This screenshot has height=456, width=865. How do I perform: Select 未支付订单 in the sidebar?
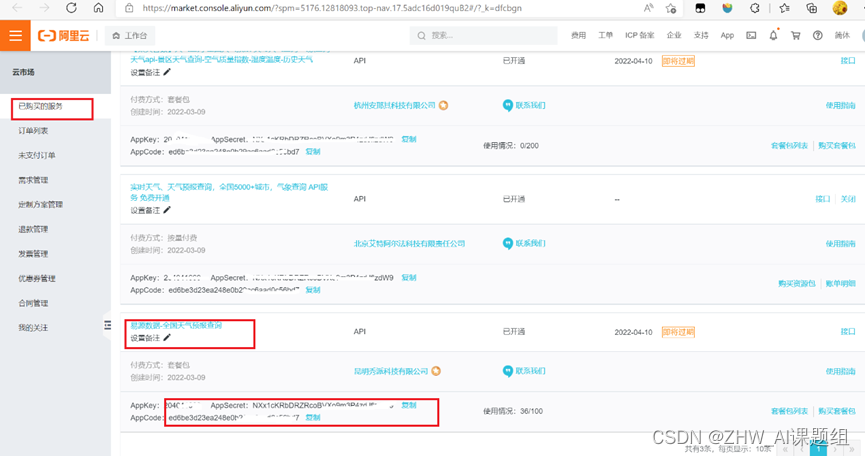pyautogui.click(x=37, y=155)
